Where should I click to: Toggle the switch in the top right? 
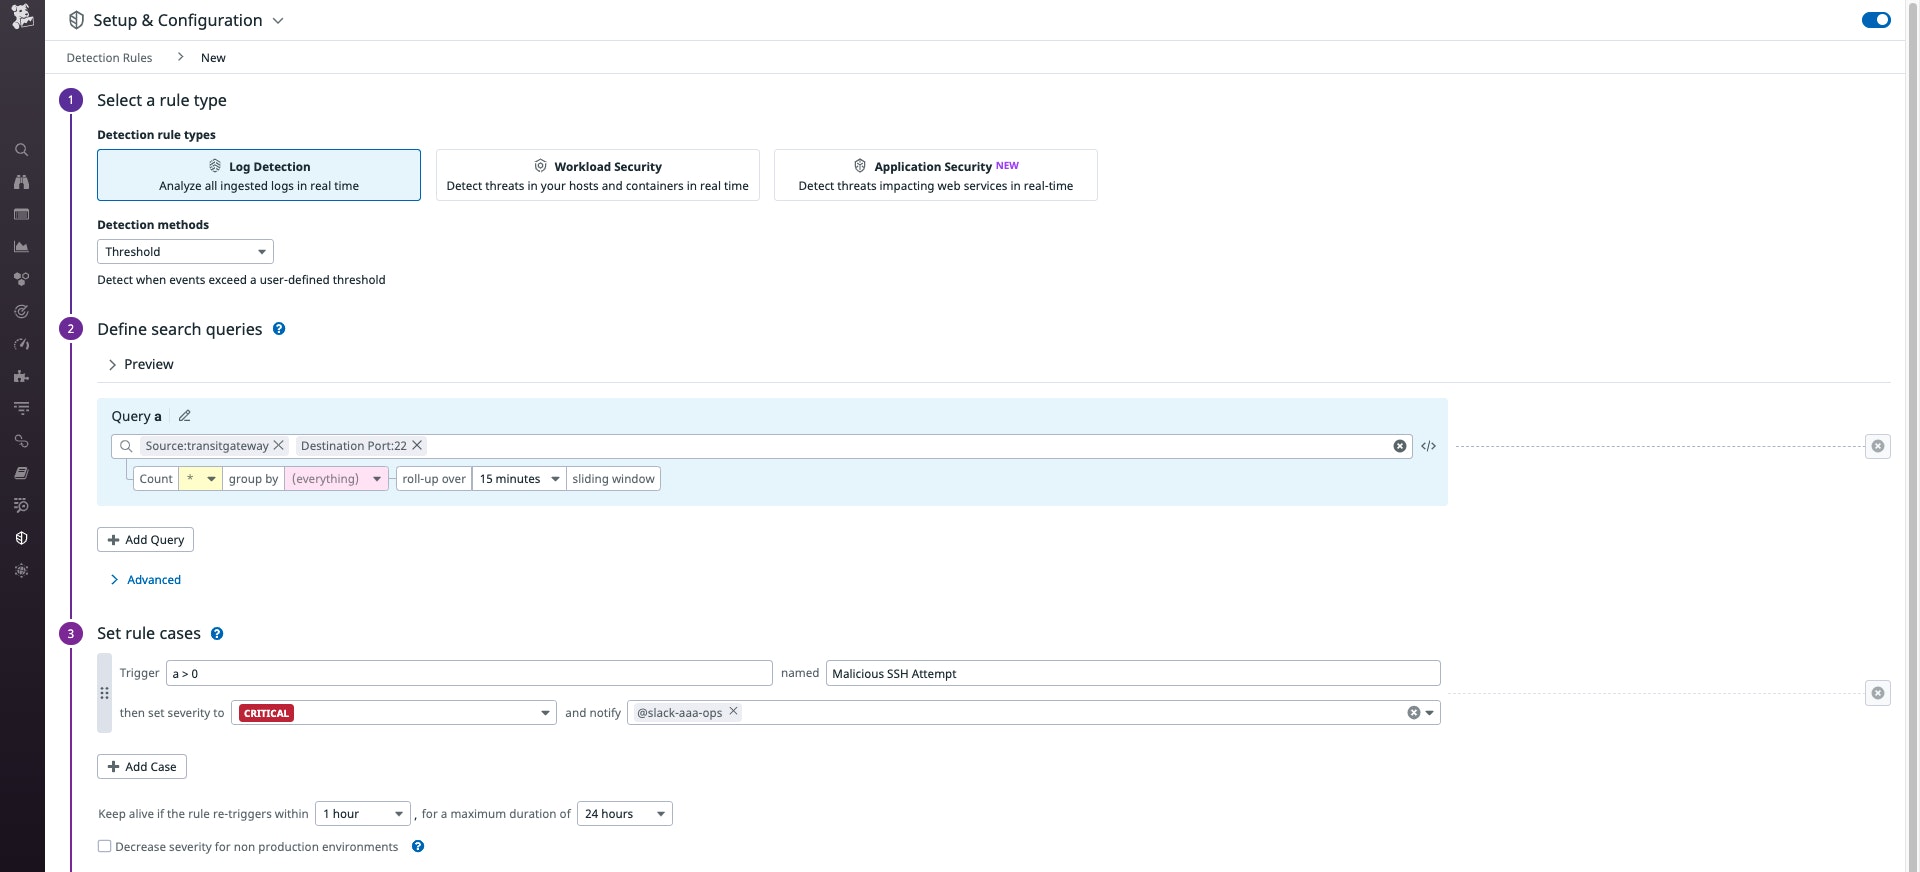click(x=1875, y=20)
